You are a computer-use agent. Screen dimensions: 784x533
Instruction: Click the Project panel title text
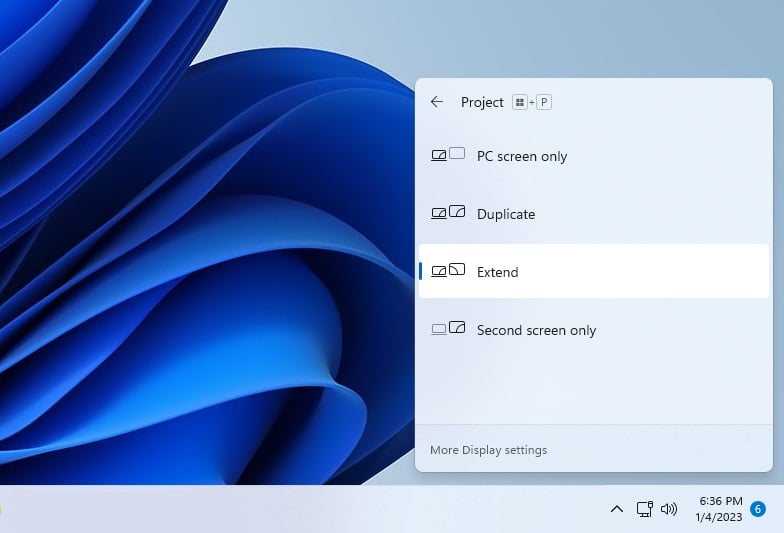coord(482,102)
